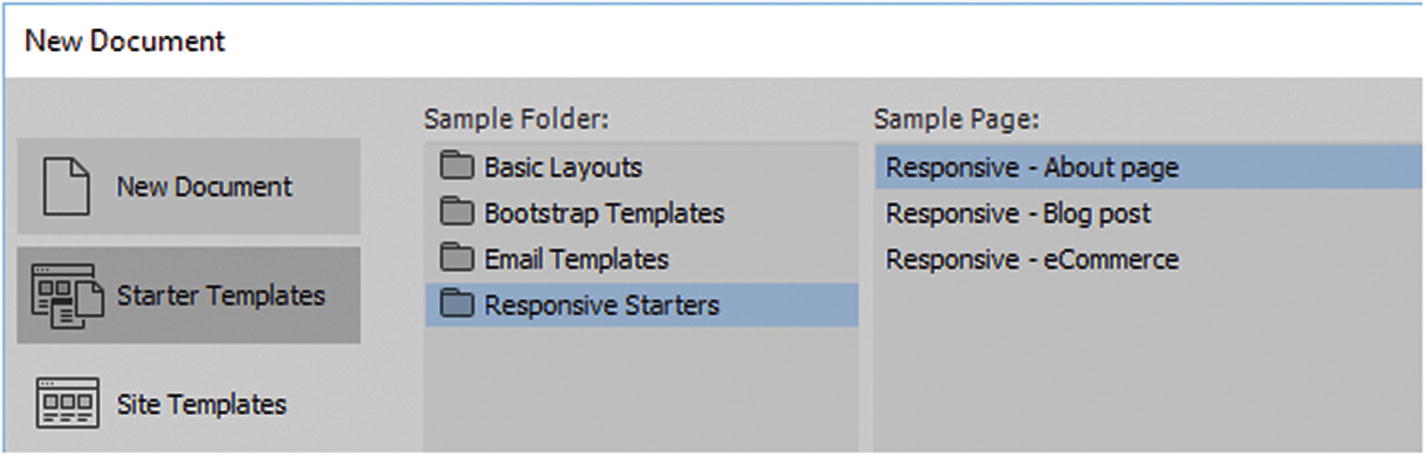Choose Bootstrap Templates in Sample Folder list
Screen dimensions: 1425x455
tap(604, 213)
